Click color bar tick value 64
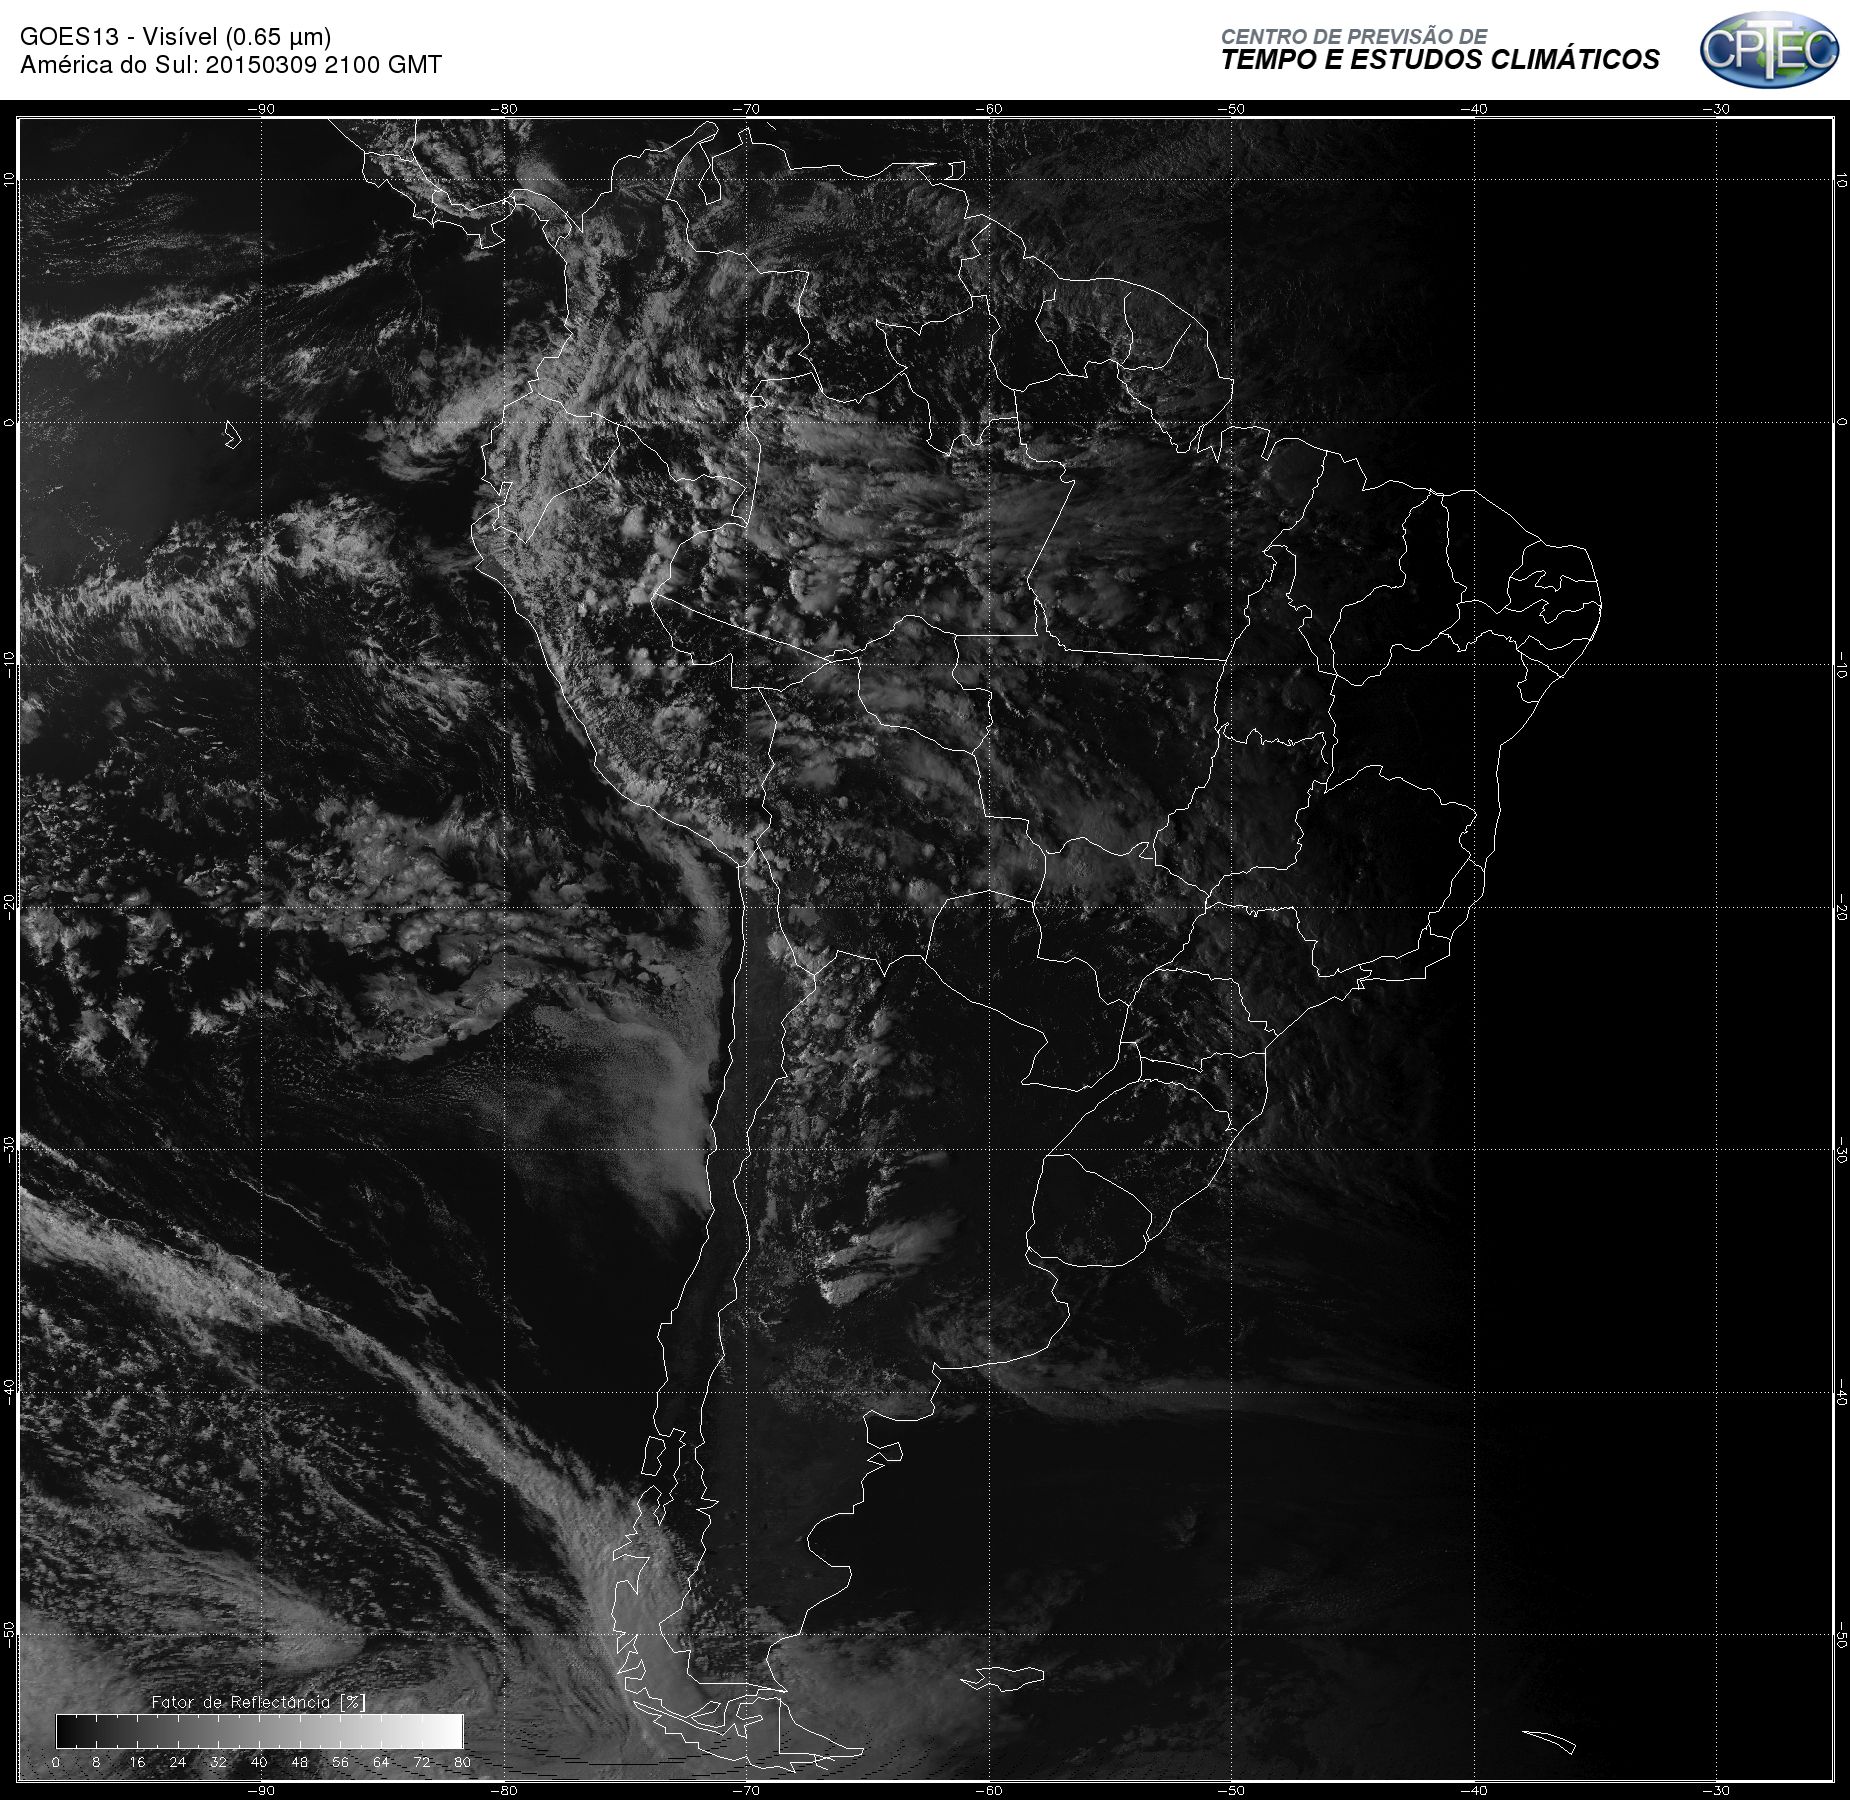This screenshot has height=1800, width=1850. coord(381,1762)
